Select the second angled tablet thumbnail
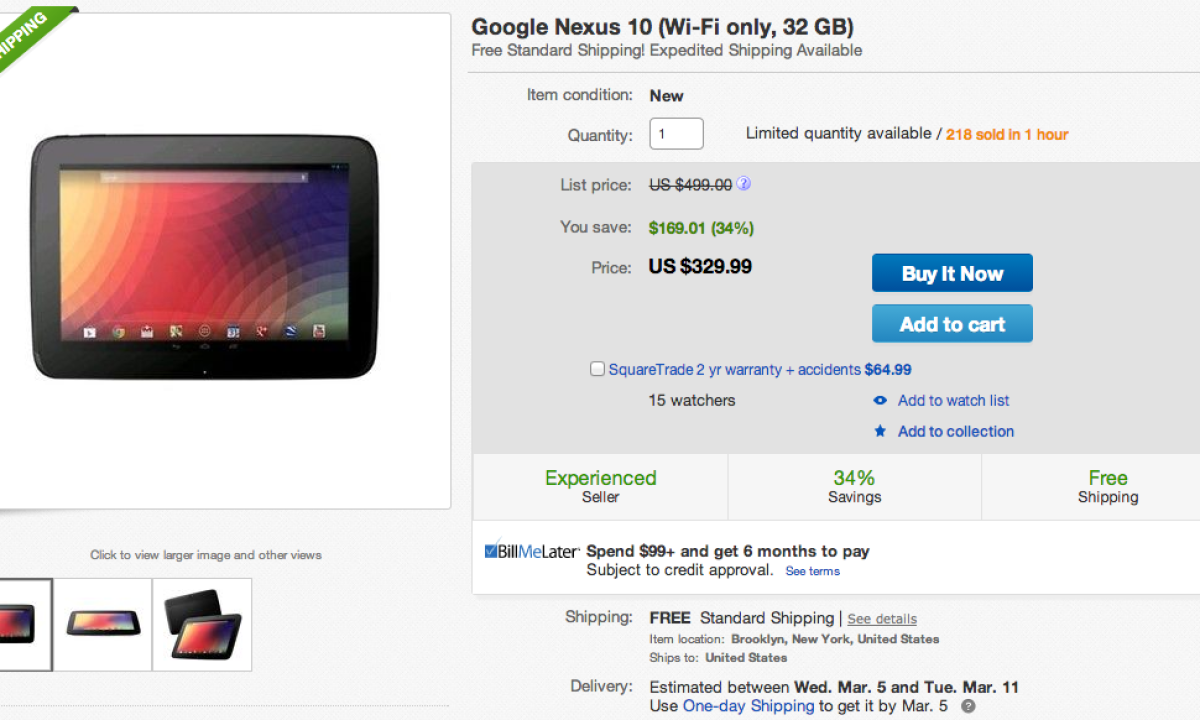 tap(103, 624)
